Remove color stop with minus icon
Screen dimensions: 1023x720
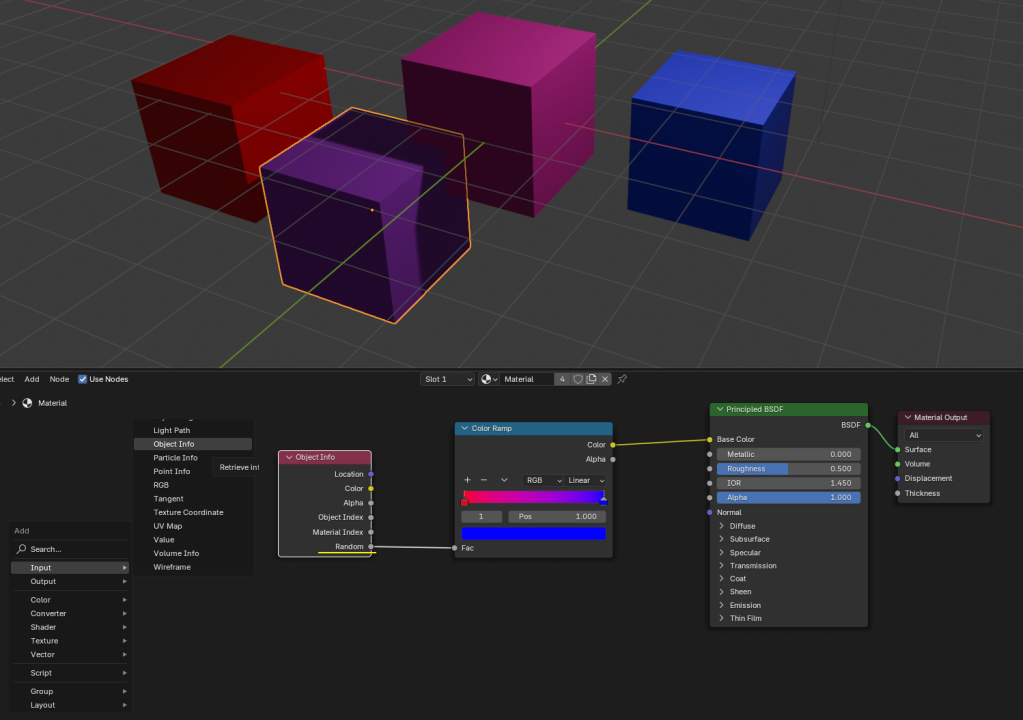484,480
